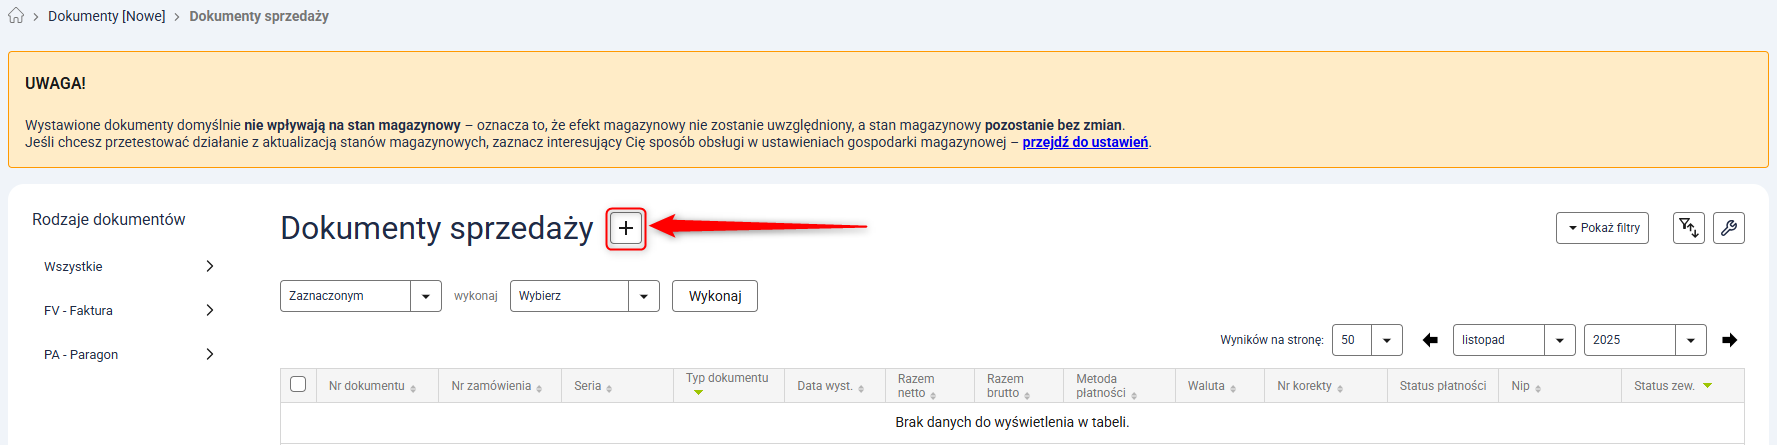Sort by Nr dokumentu column arrows
The height and width of the screenshot is (445, 1777).
[x=413, y=388]
